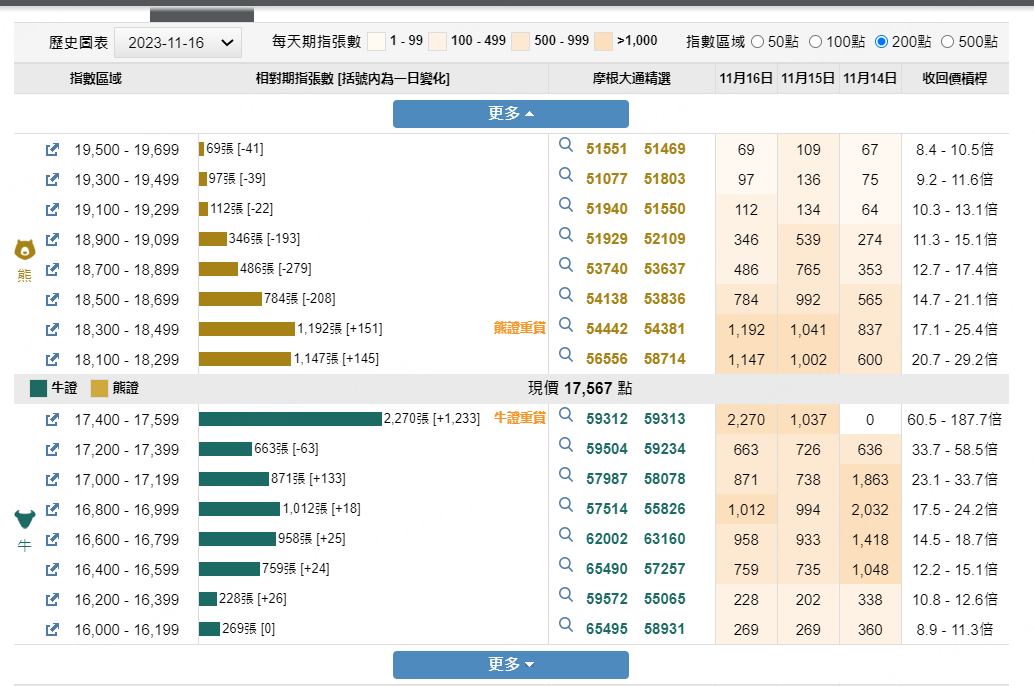This screenshot has height=686, width=1034.
Task: Click the 2,270張 bull bar for 17,400 - 17,599
Action: click(290, 419)
